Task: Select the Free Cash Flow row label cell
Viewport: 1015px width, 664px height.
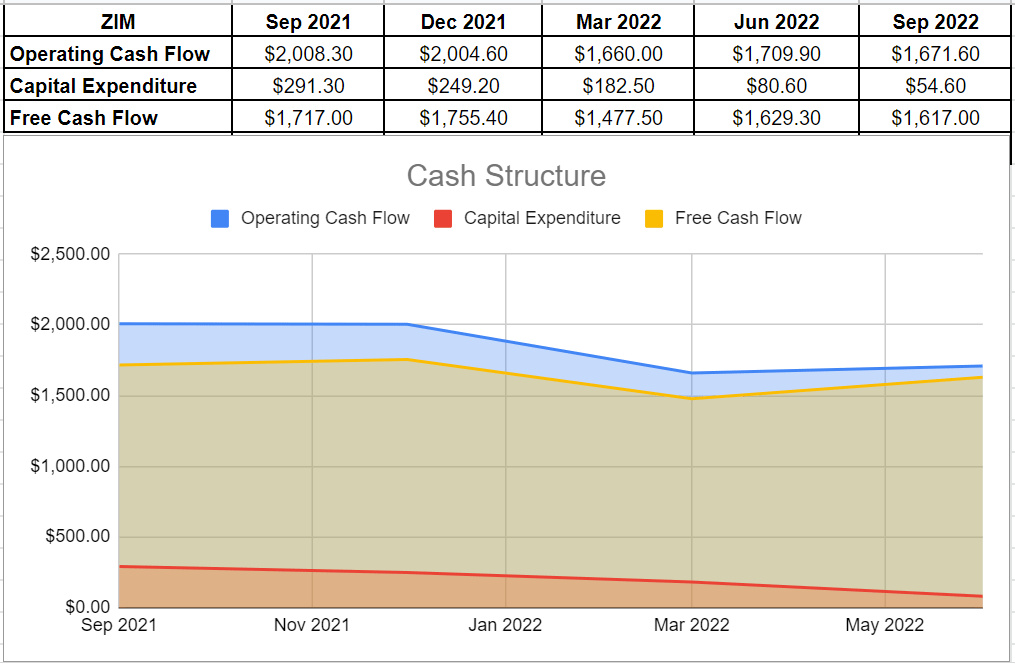Action: click(118, 117)
